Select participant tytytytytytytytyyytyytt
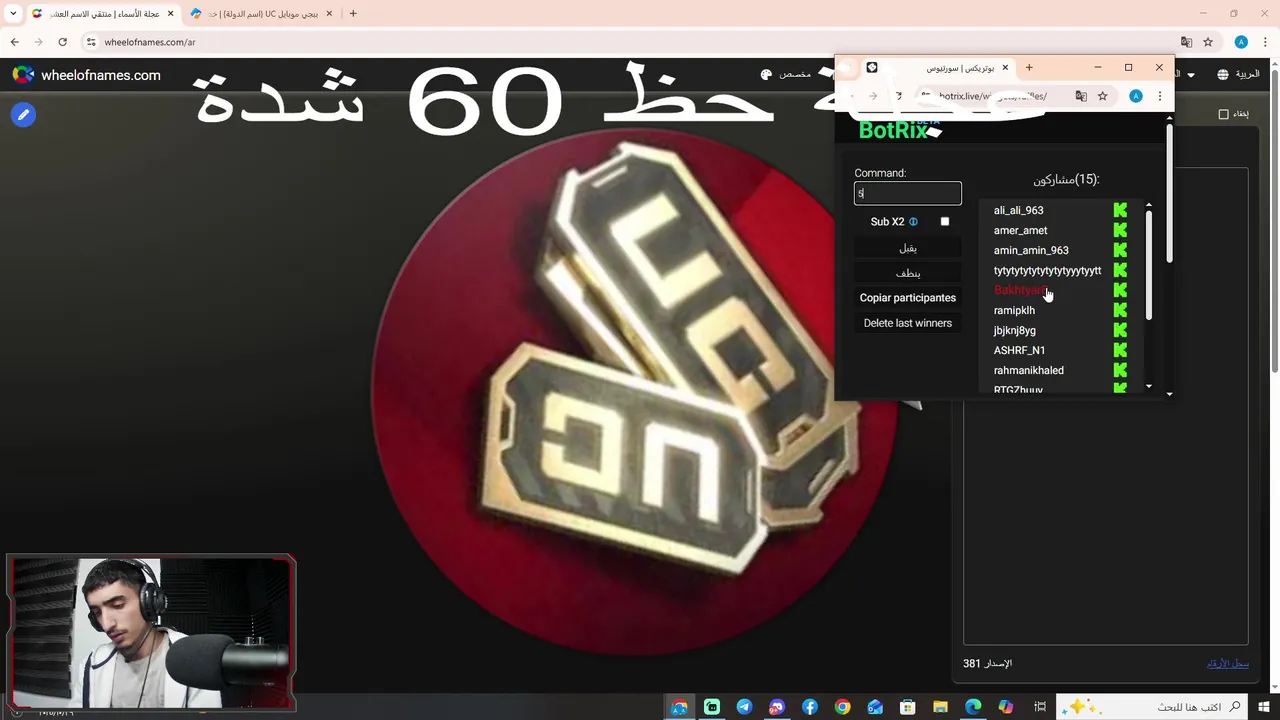Screen dimensions: 1280x720 1047,270
